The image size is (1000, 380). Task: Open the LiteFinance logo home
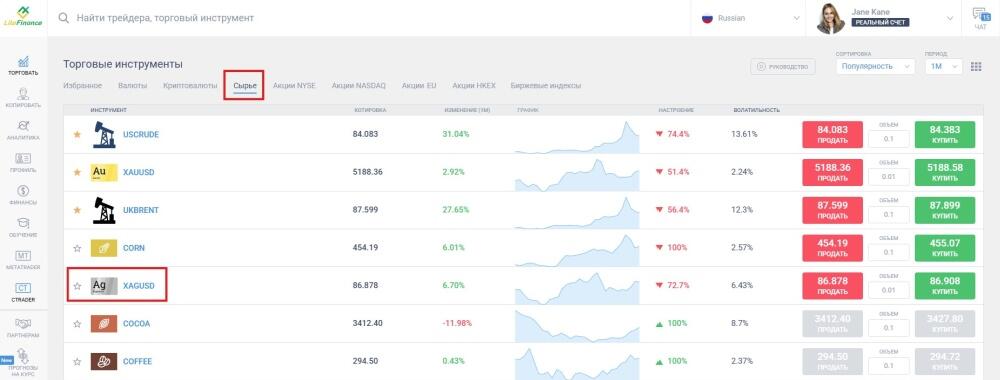tap(23, 17)
